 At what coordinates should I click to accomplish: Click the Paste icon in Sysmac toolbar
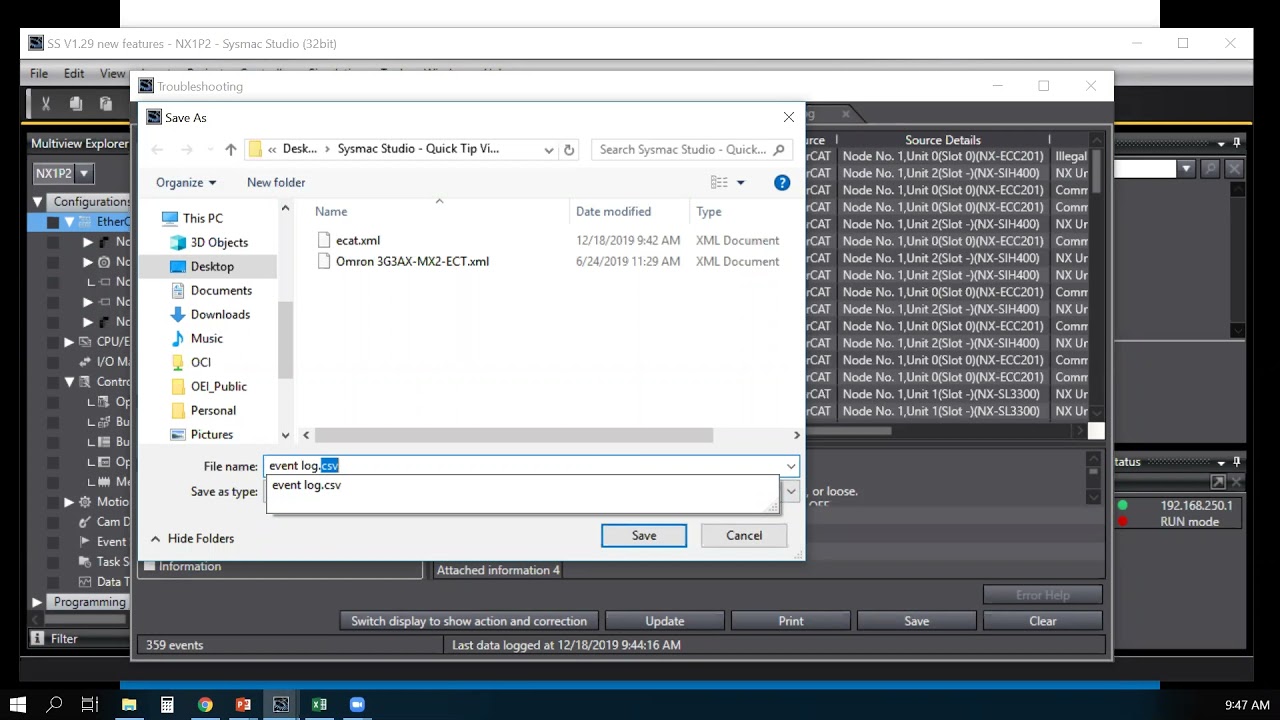coord(106,103)
